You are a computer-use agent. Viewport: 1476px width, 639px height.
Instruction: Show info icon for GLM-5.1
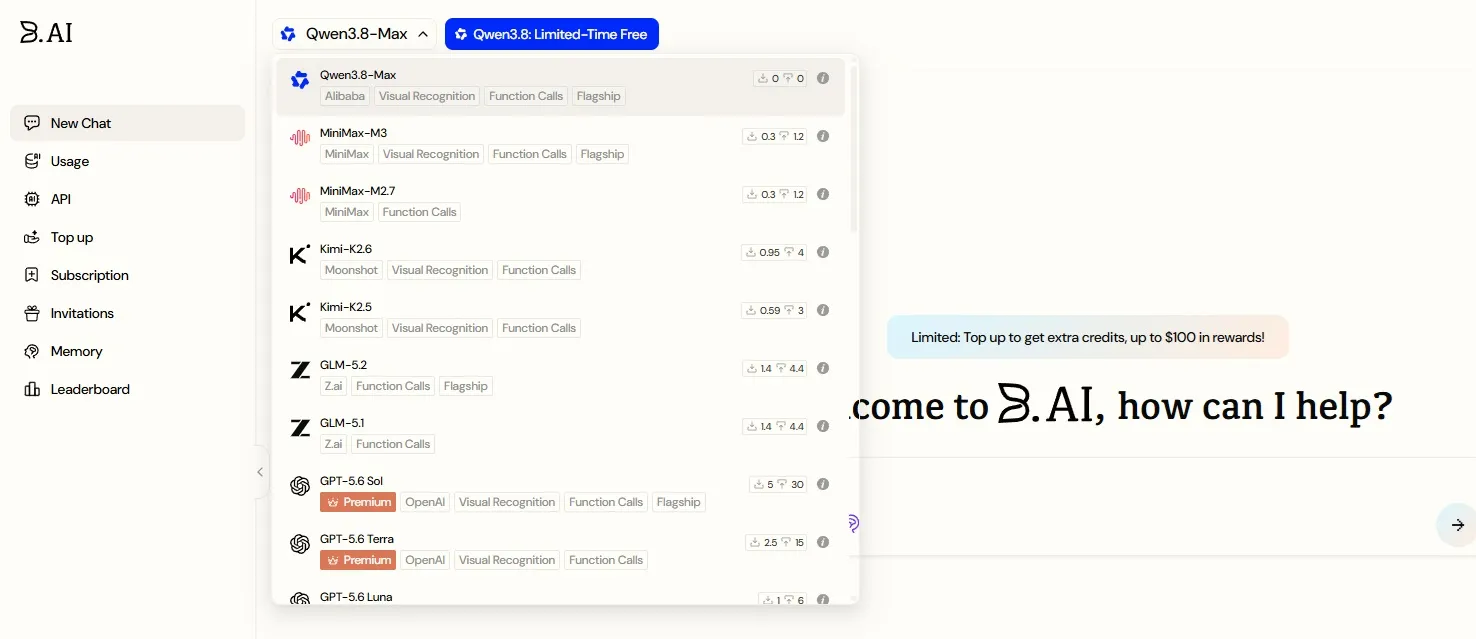point(823,426)
